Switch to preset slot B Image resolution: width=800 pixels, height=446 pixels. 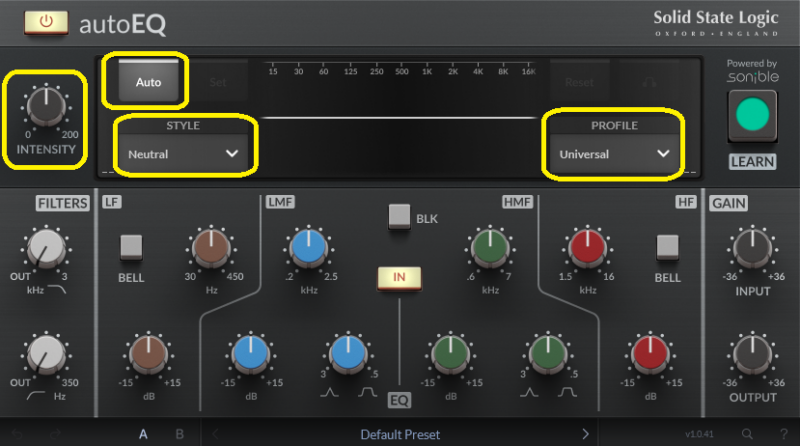pos(180,434)
